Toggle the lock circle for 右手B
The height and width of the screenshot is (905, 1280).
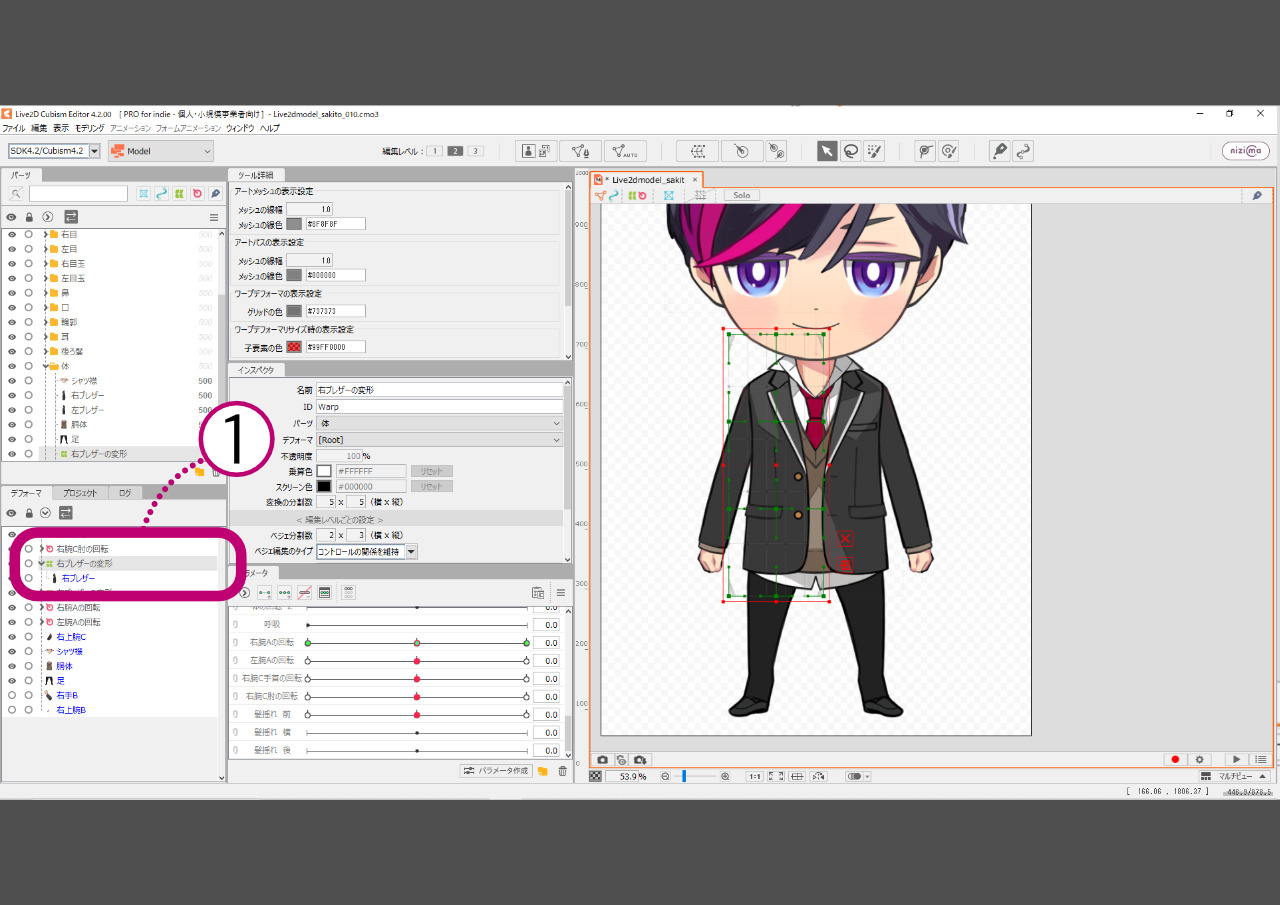pyautogui.click(x=28, y=695)
